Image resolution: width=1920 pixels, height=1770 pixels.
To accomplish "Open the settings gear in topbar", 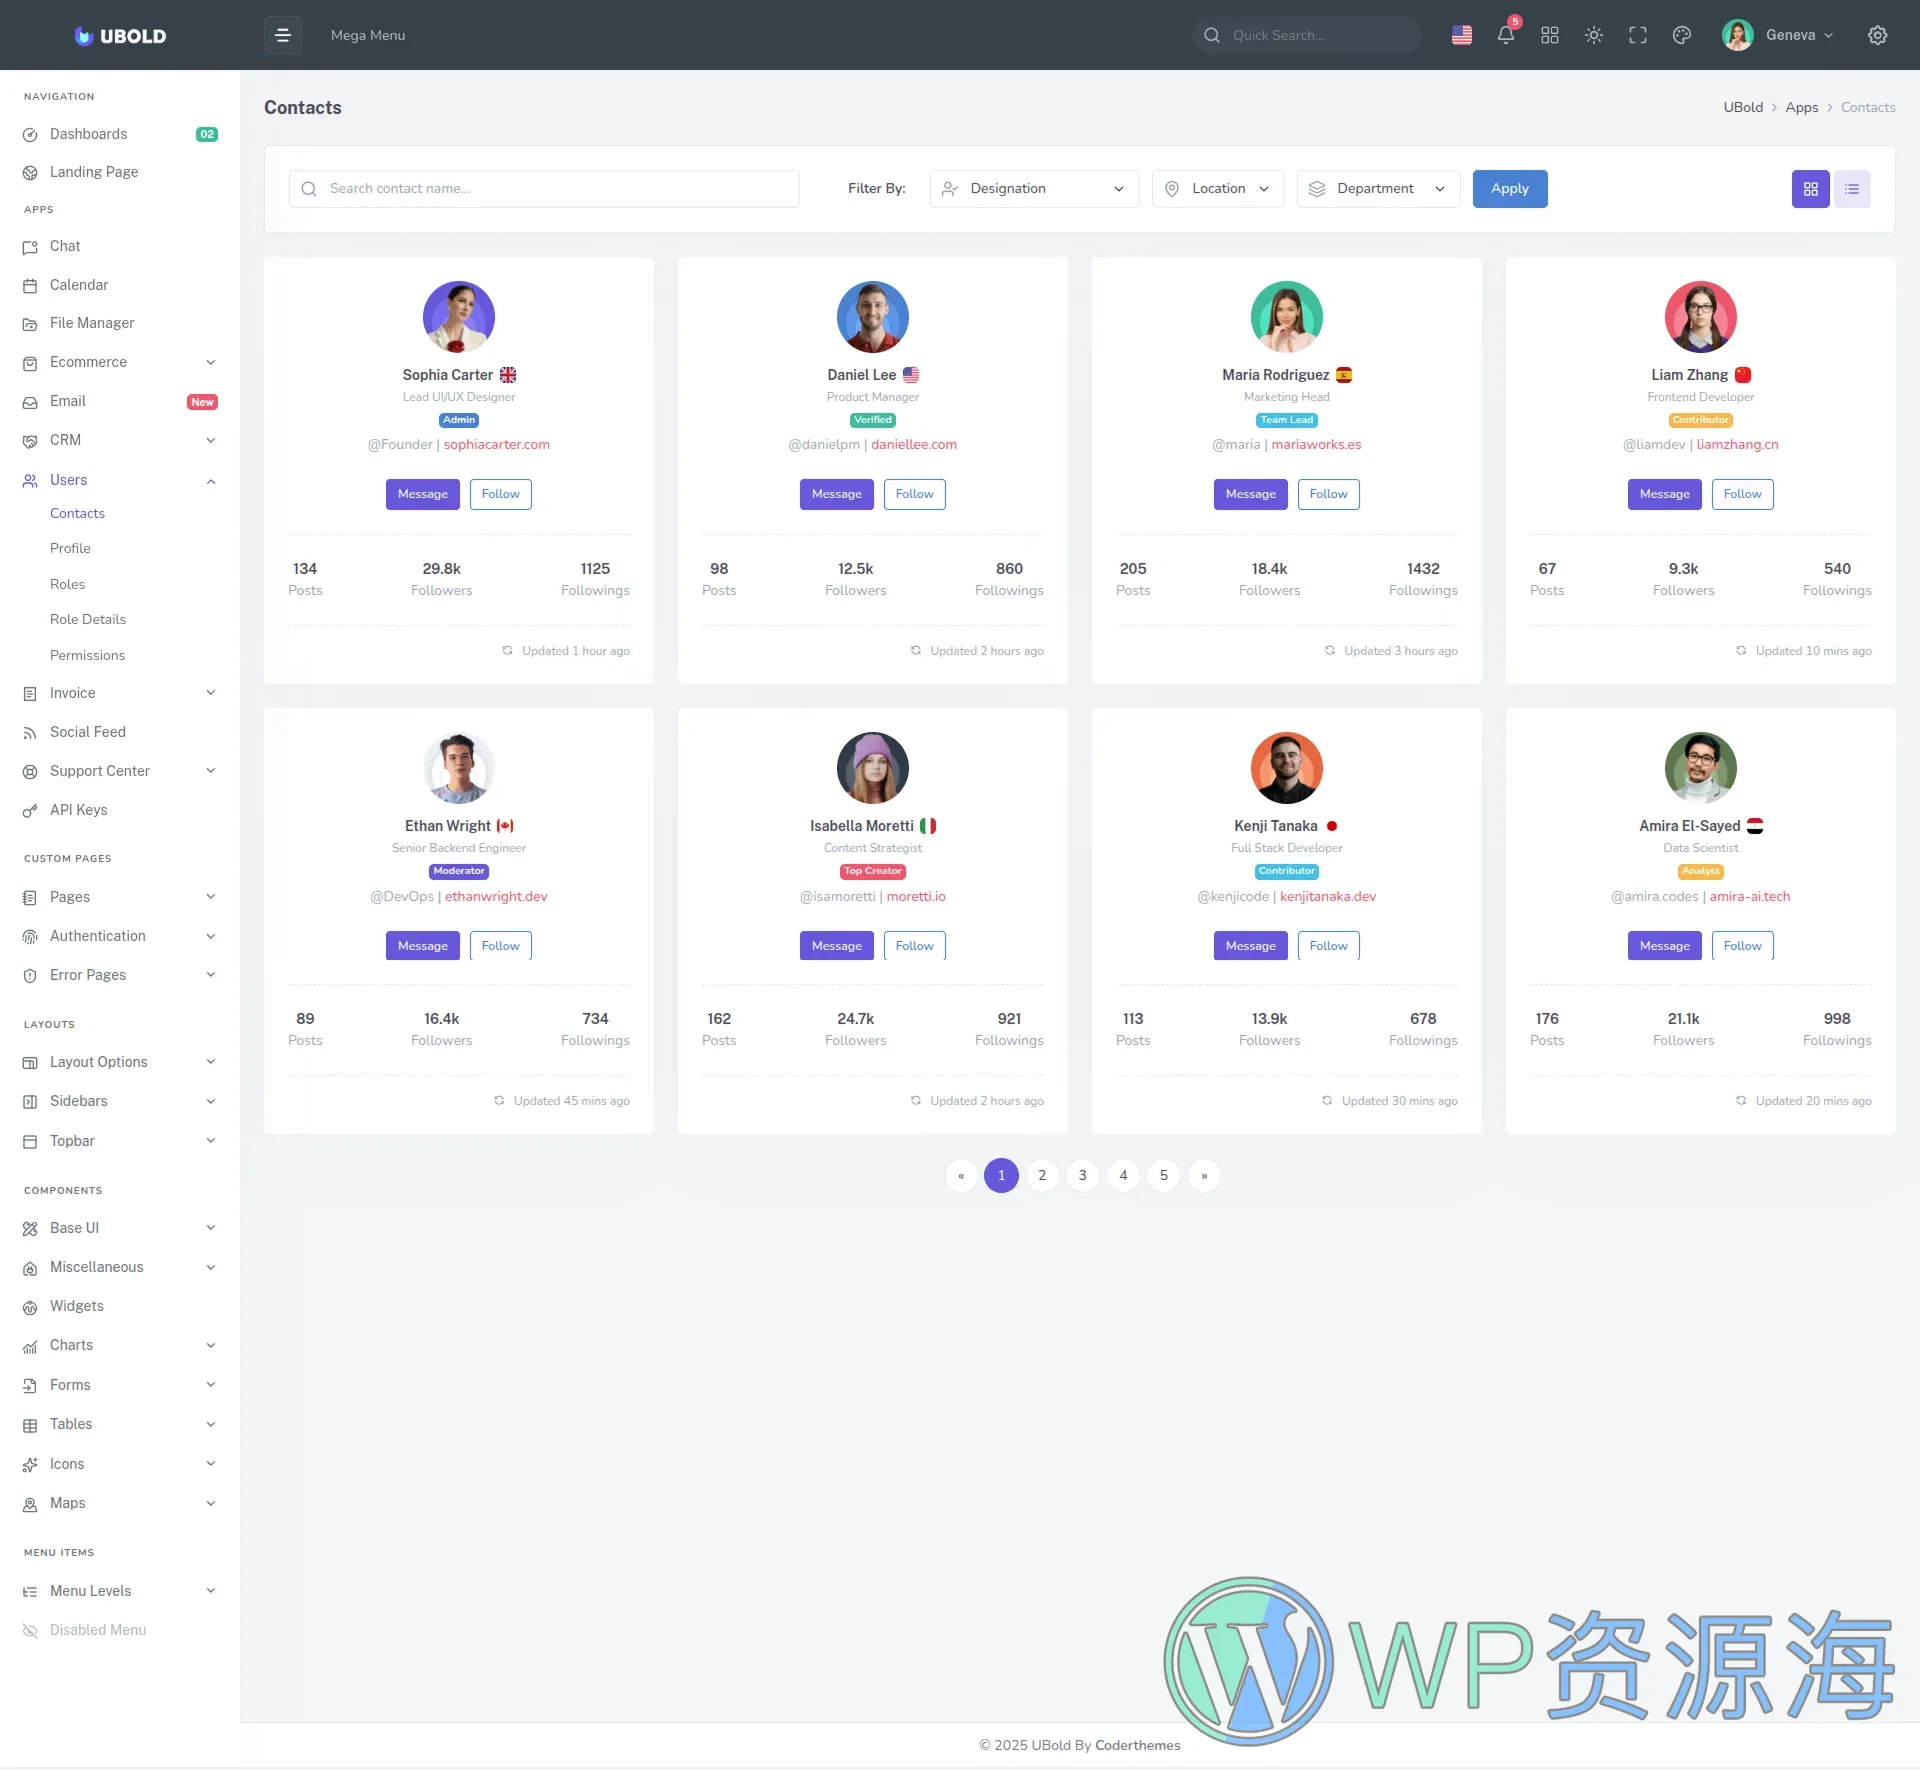I will tap(1877, 35).
